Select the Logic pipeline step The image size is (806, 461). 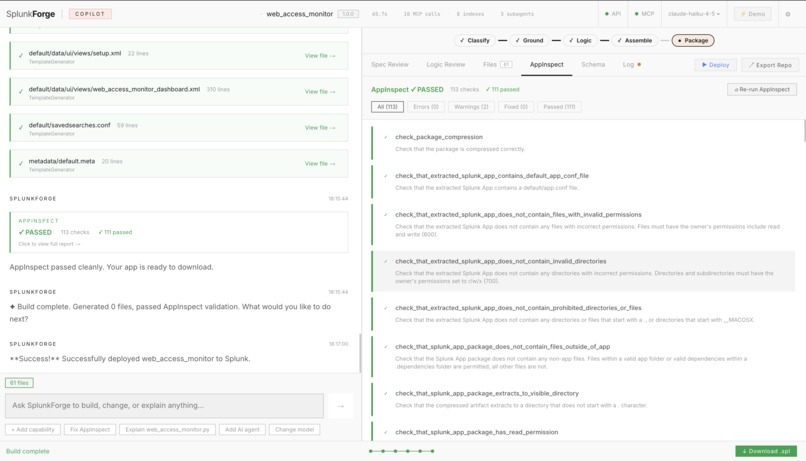[580, 41]
